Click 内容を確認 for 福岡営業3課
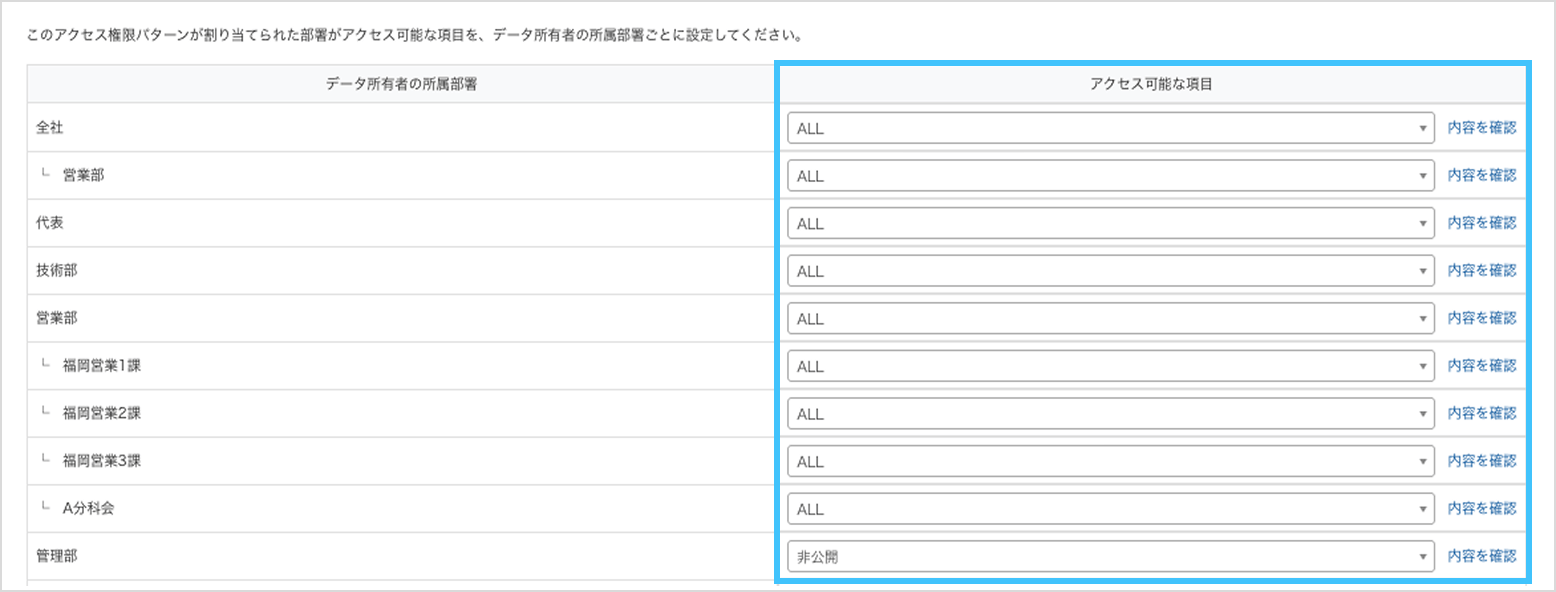 1481,462
